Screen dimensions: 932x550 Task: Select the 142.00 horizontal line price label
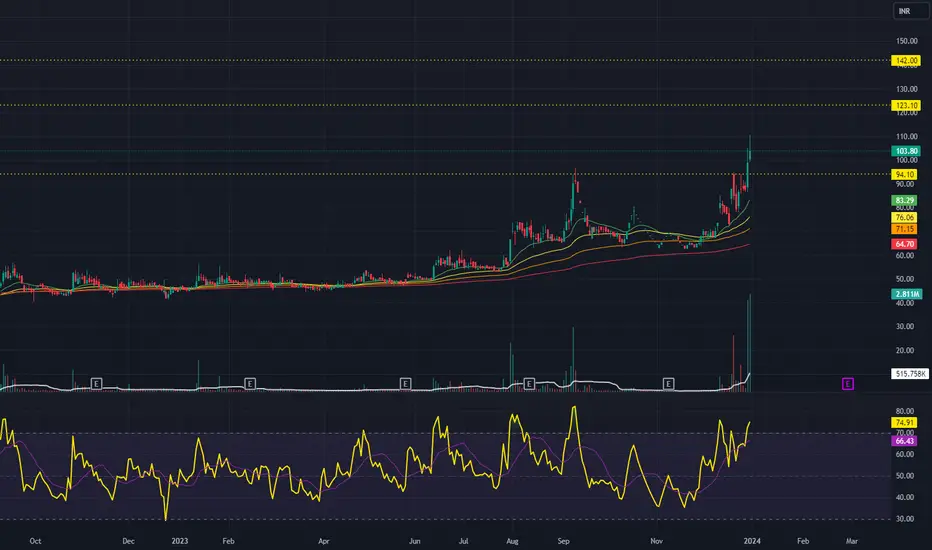click(906, 61)
